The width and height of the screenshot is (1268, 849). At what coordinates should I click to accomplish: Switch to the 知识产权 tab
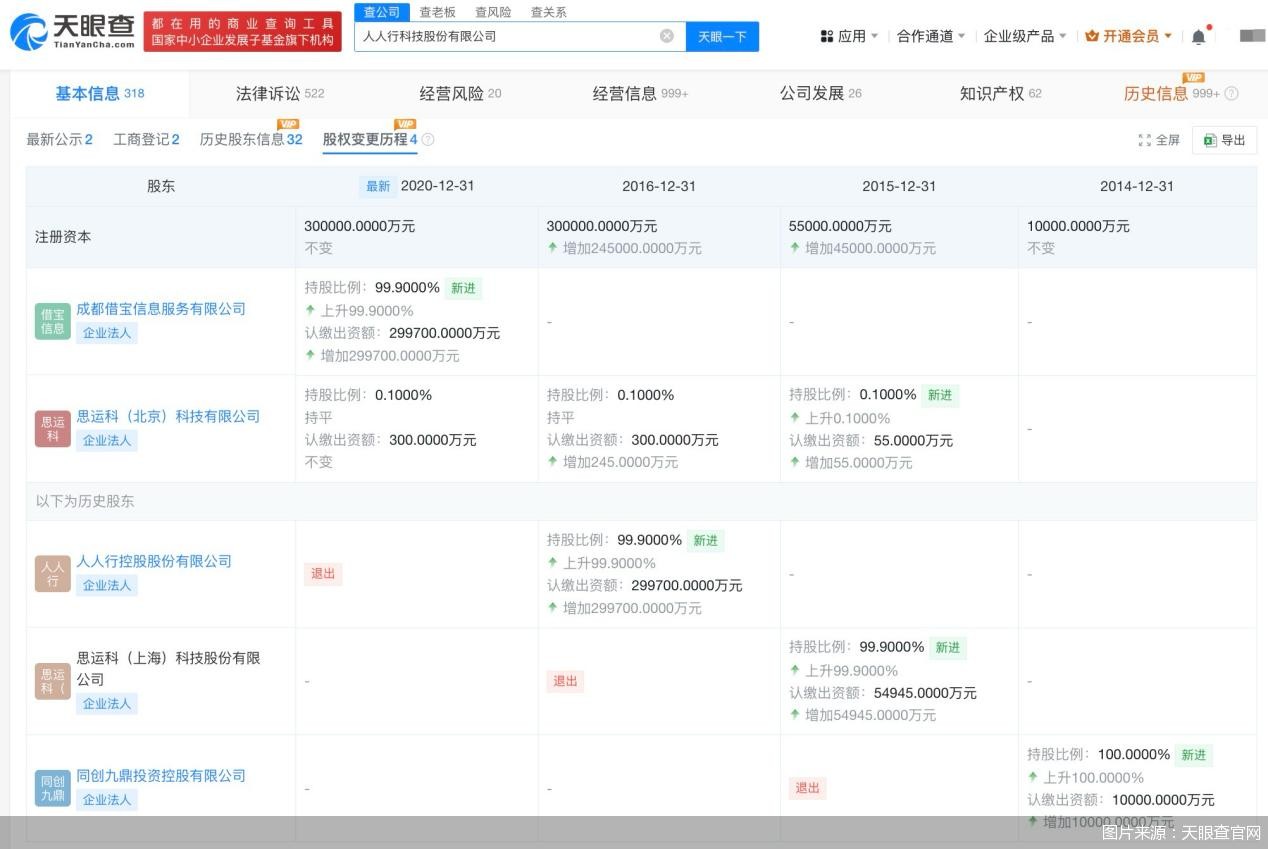1000,93
